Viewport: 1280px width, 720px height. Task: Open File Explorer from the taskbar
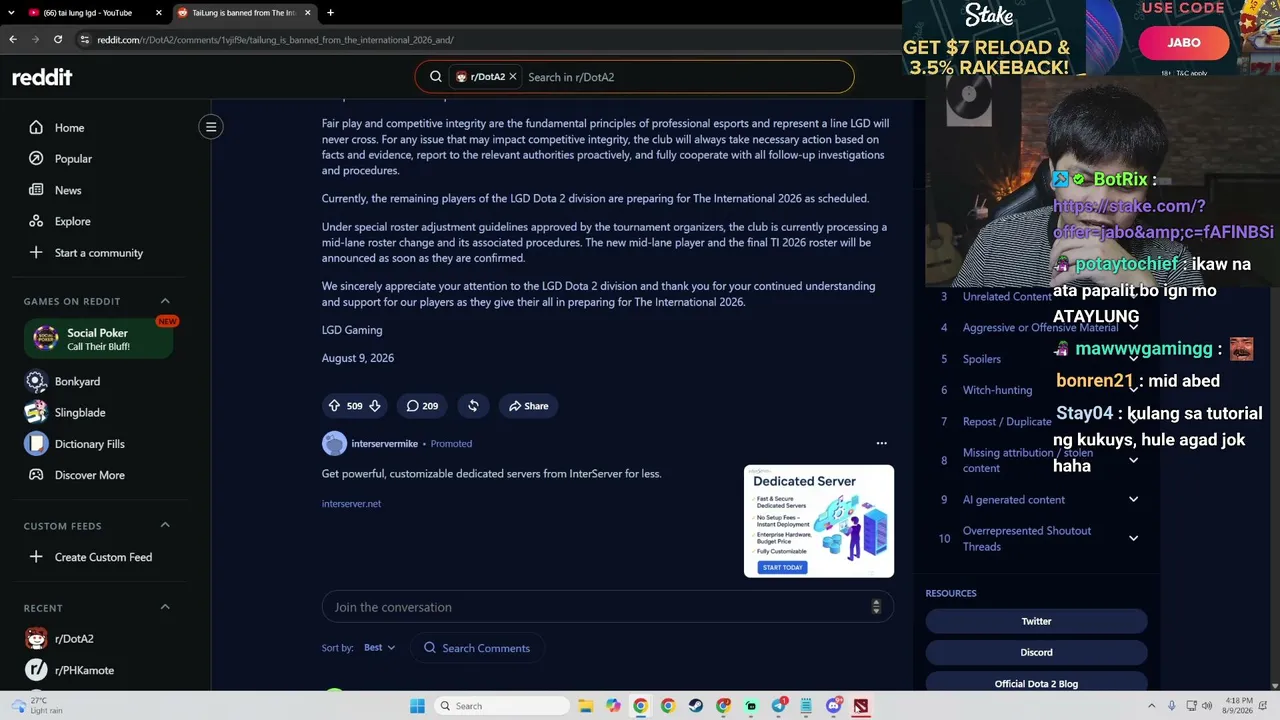tap(586, 706)
